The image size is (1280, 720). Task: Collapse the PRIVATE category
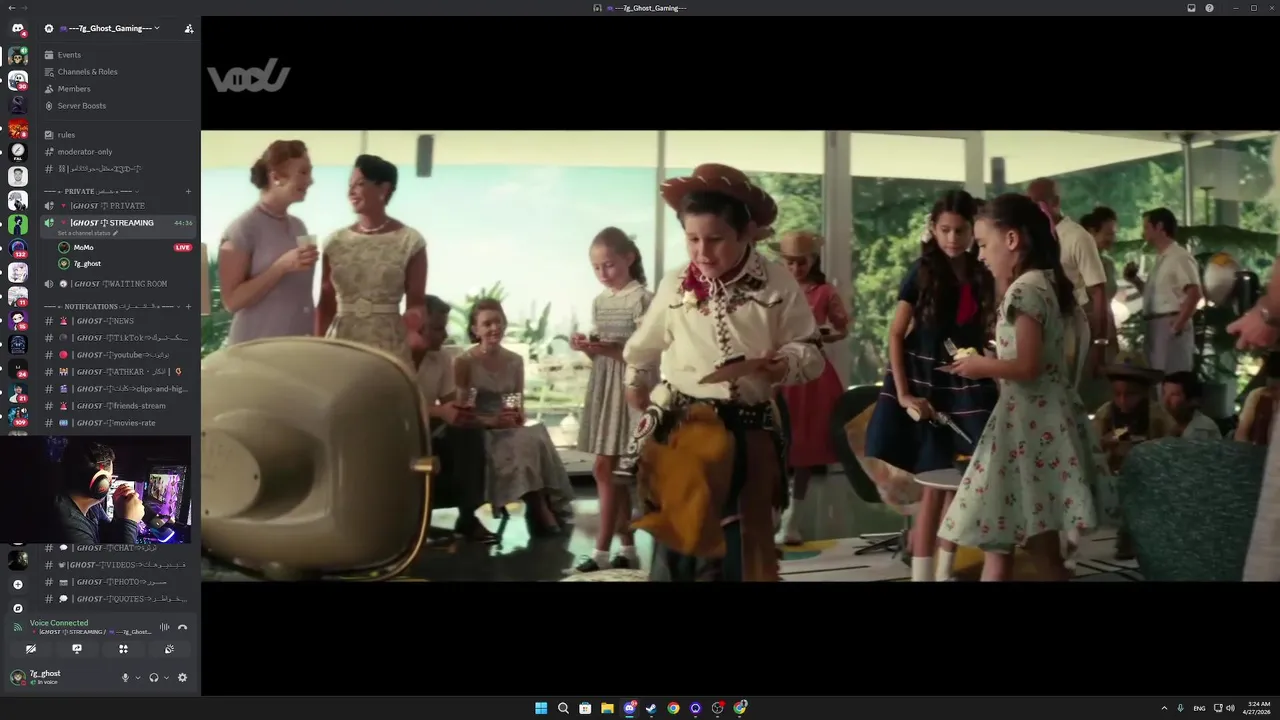pos(90,191)
